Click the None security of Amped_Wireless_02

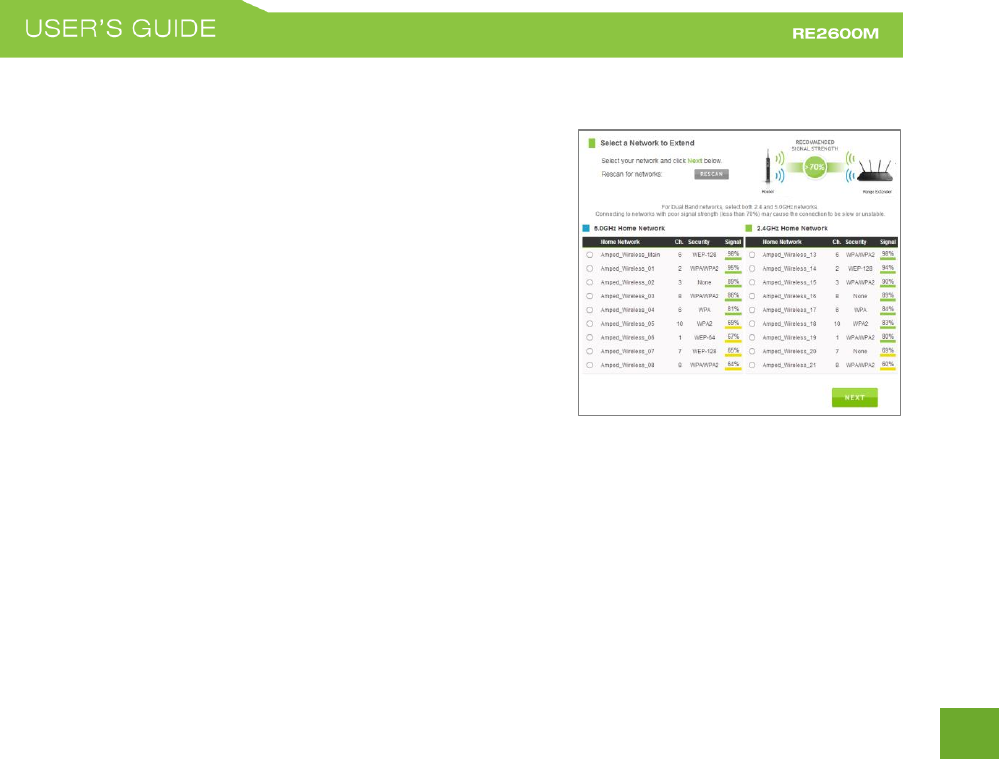[x=704, y=282]
